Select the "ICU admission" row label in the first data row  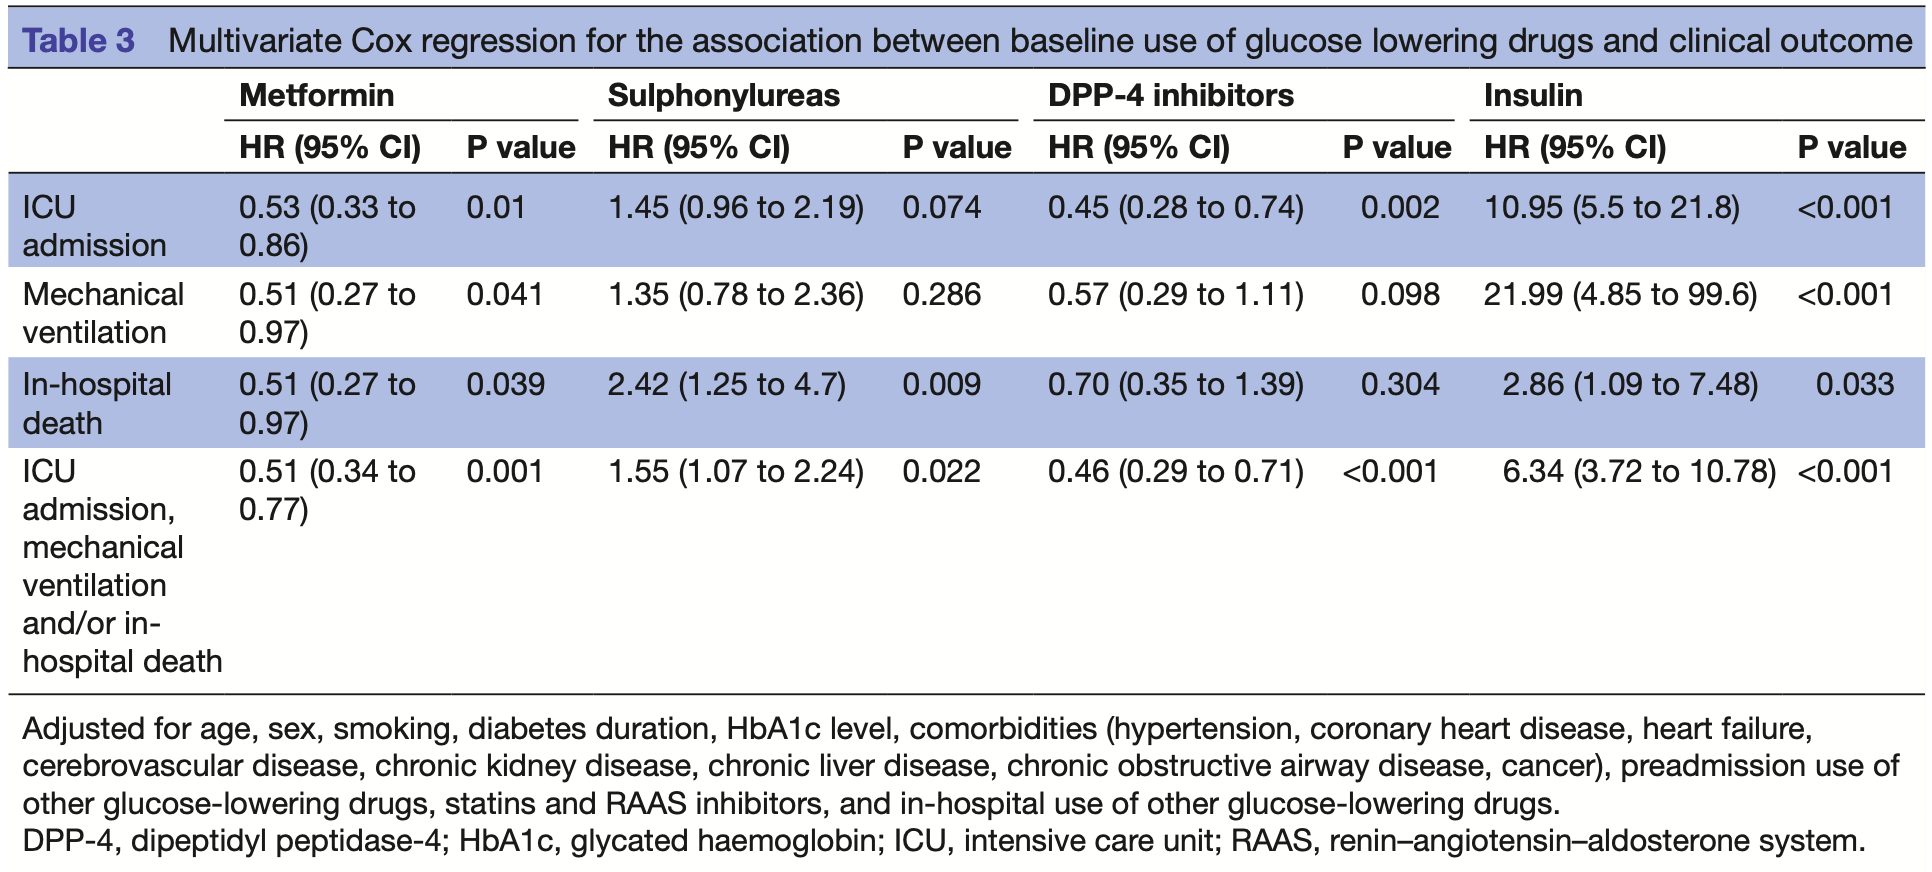(x=94, y=226)
